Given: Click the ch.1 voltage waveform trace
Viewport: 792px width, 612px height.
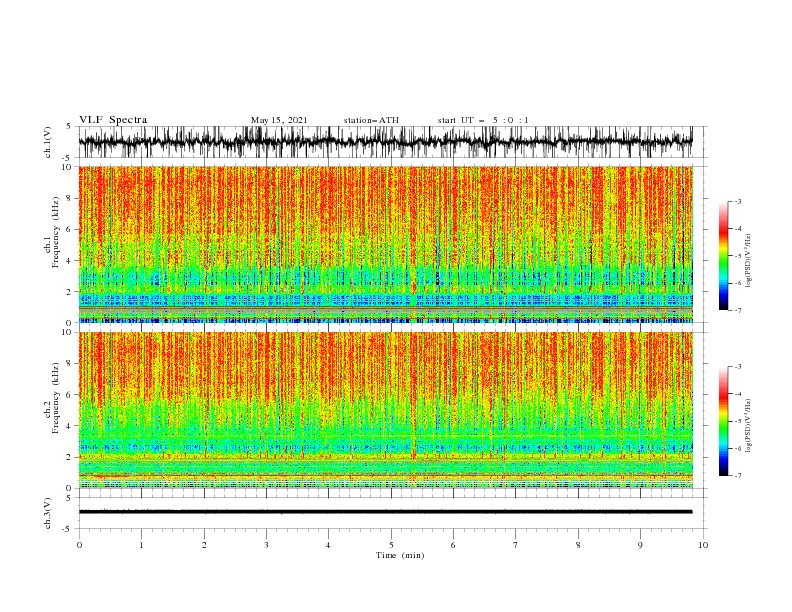Looking at the screenshot, I should [385, 142].
